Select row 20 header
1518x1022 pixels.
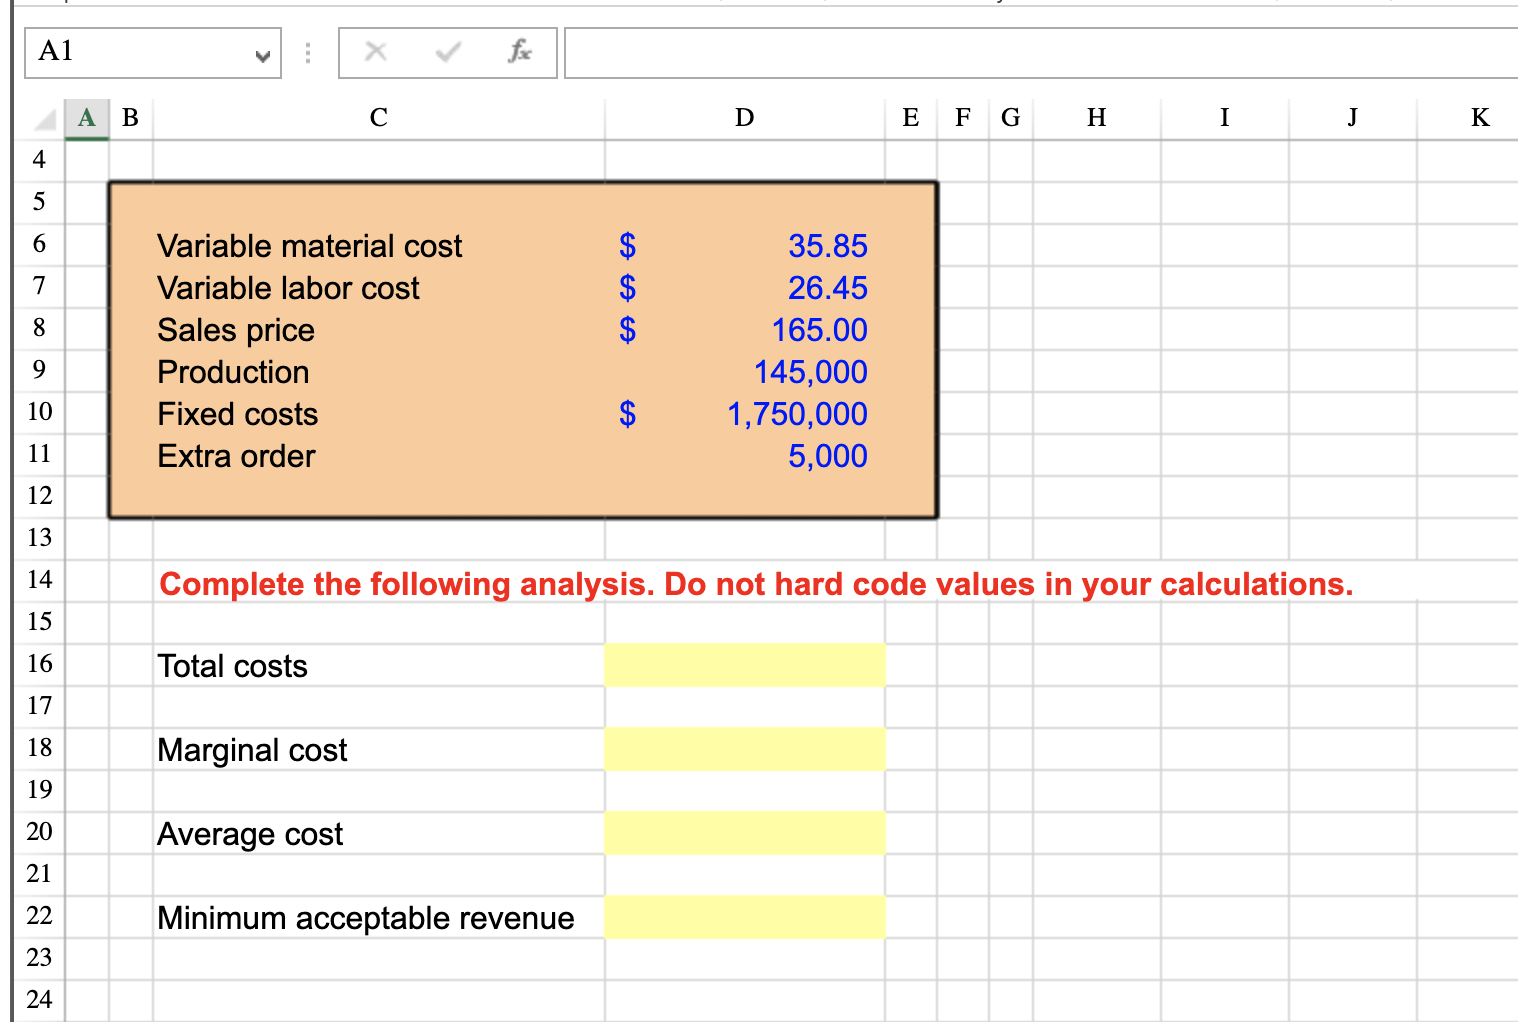pyautogui.click(x=39, y=832)
